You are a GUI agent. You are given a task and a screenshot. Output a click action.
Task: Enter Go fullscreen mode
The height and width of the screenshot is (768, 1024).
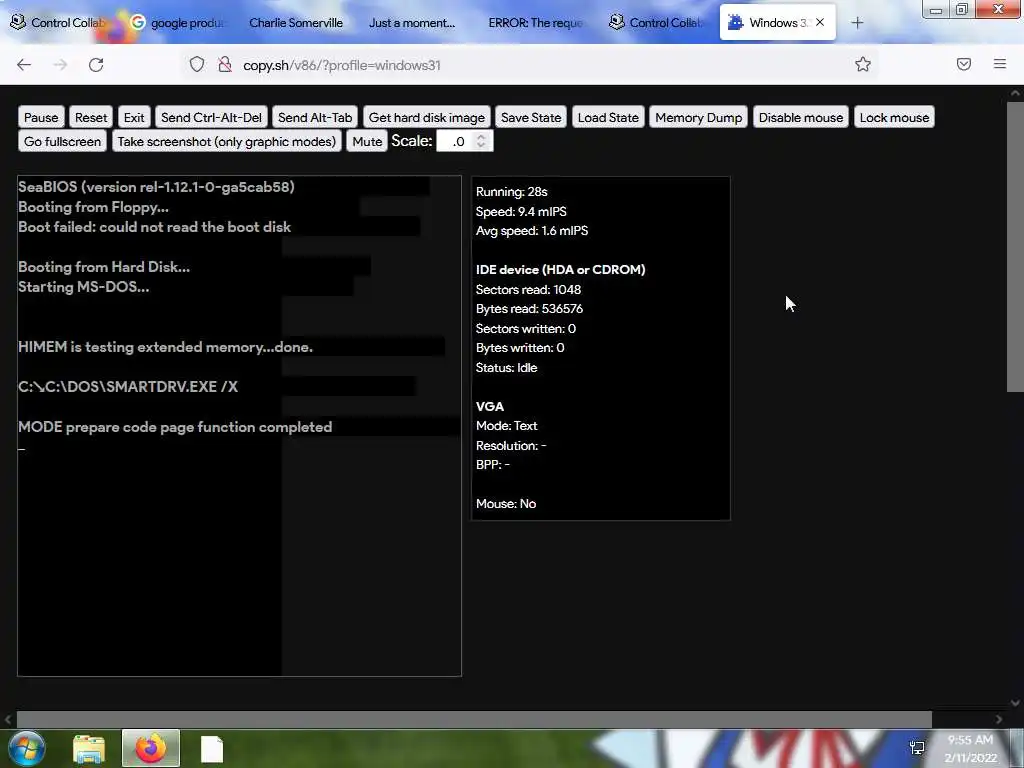pyautogui.click(x=62, y=142)
